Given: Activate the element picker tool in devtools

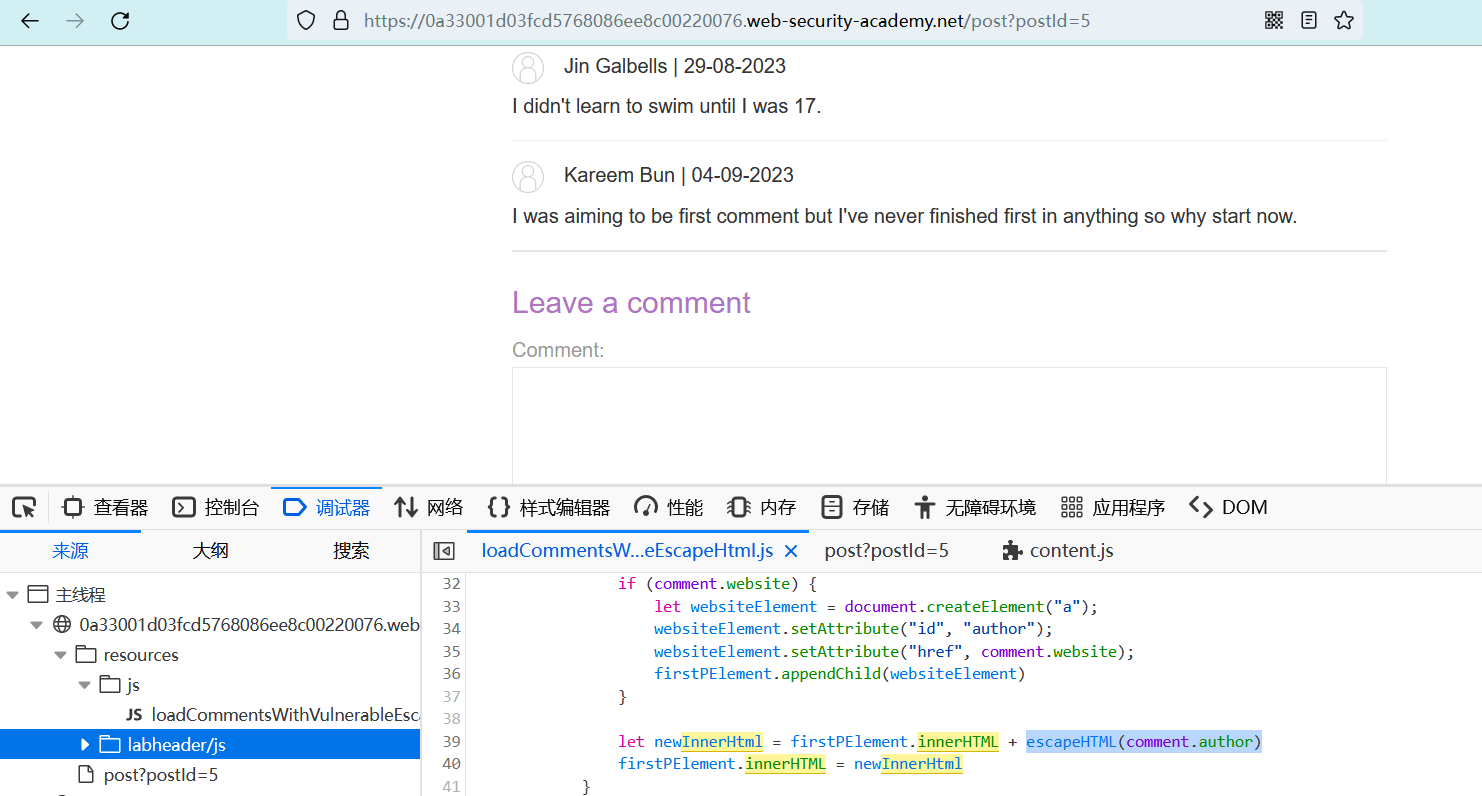Looking at the screenshot, I should [x=24, y=507].
